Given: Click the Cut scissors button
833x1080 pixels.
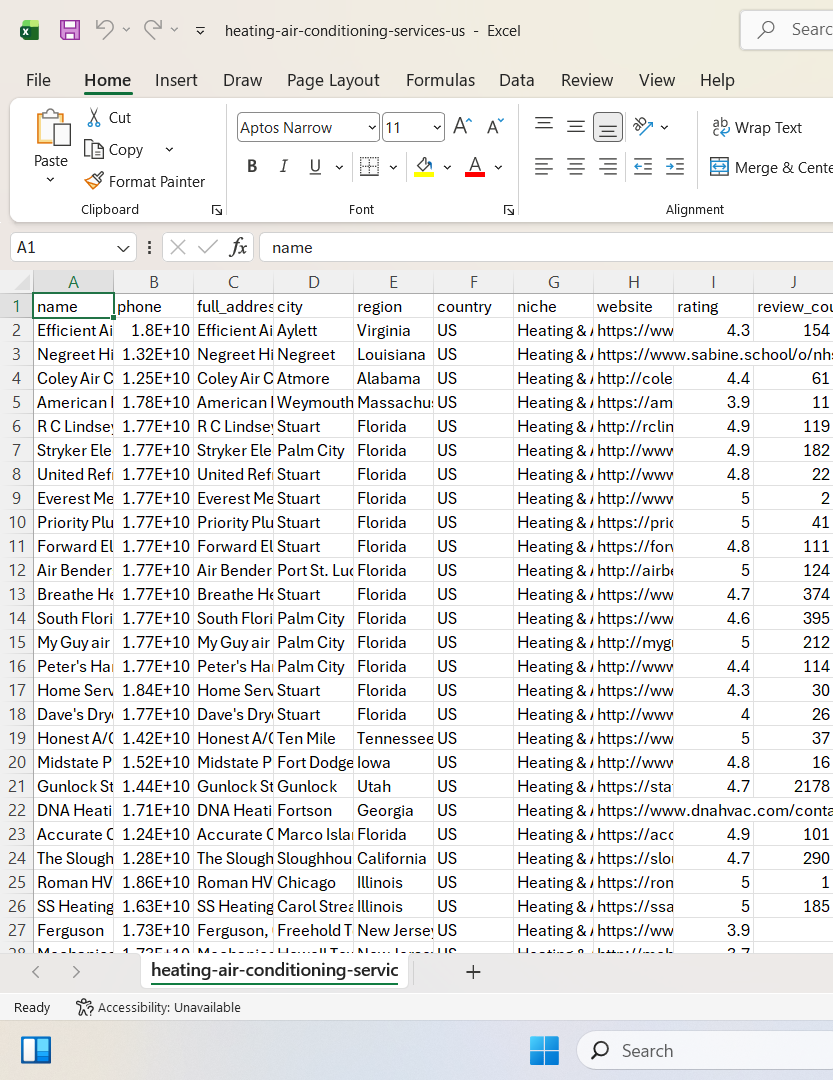Looking at the screenshot, I should 109,118.
